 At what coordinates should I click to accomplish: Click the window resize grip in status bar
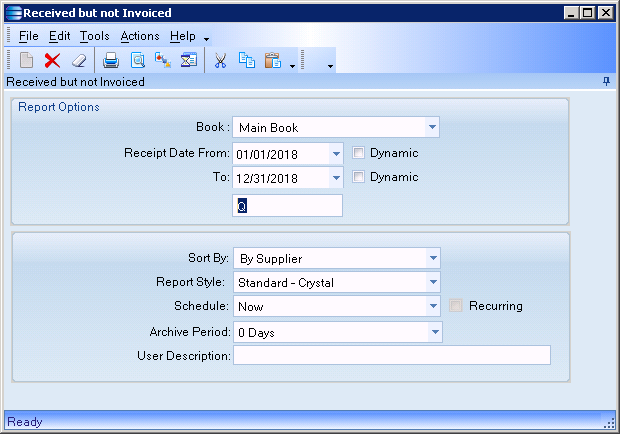point(609,423)
